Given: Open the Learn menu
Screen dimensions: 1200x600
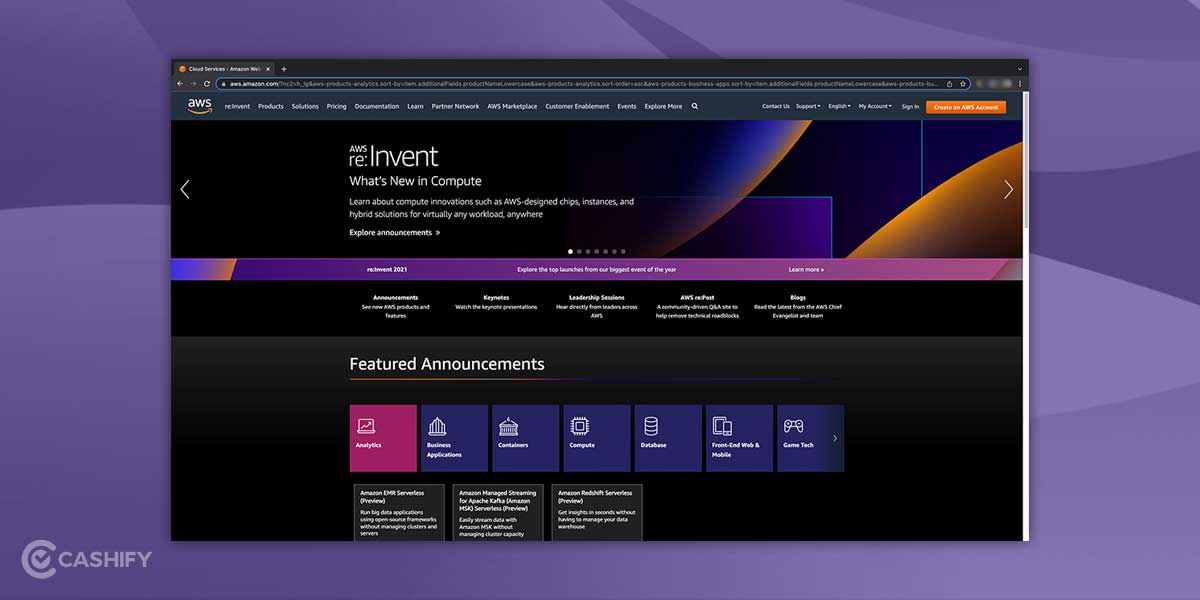Looking at the screenshot, I should coord(415,106).
